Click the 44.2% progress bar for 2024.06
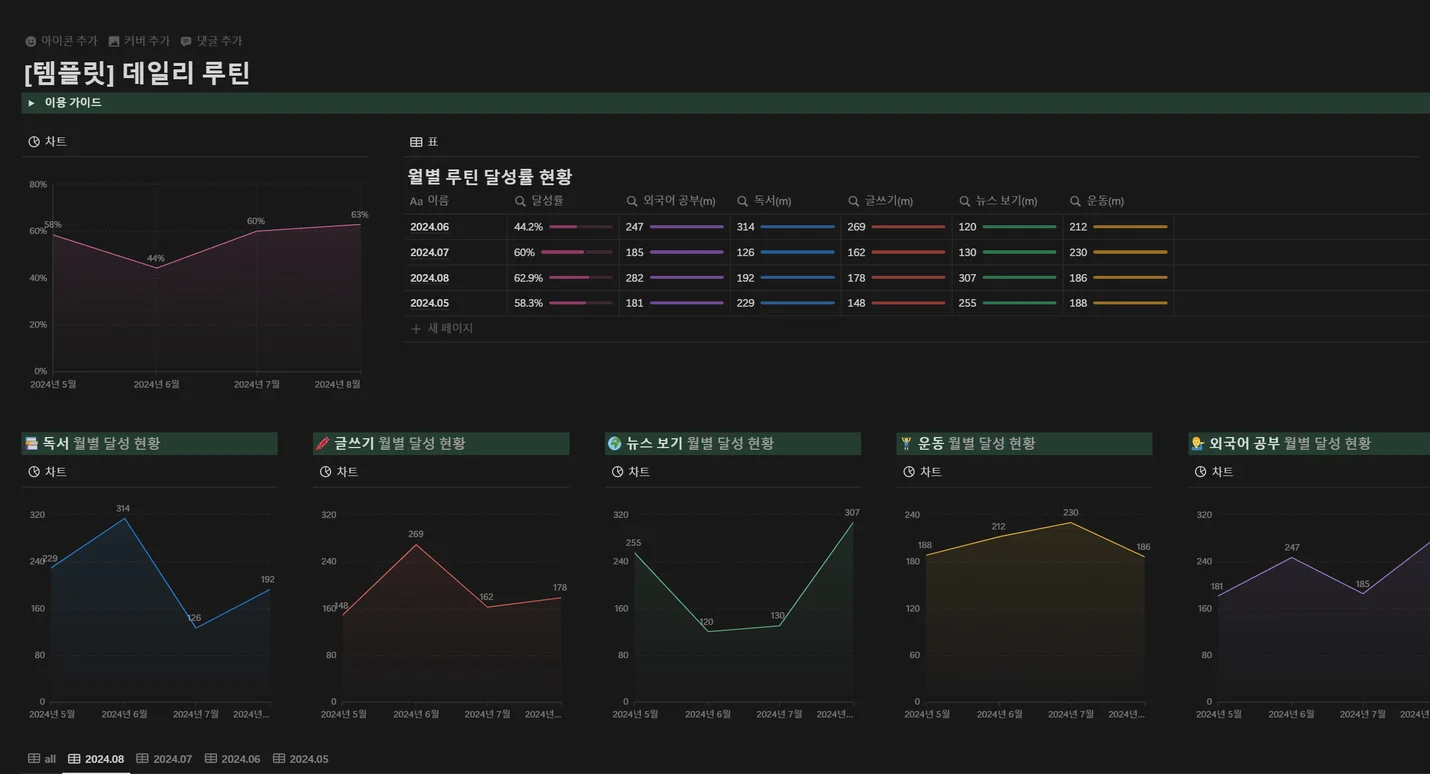 (x=580, y=227)
